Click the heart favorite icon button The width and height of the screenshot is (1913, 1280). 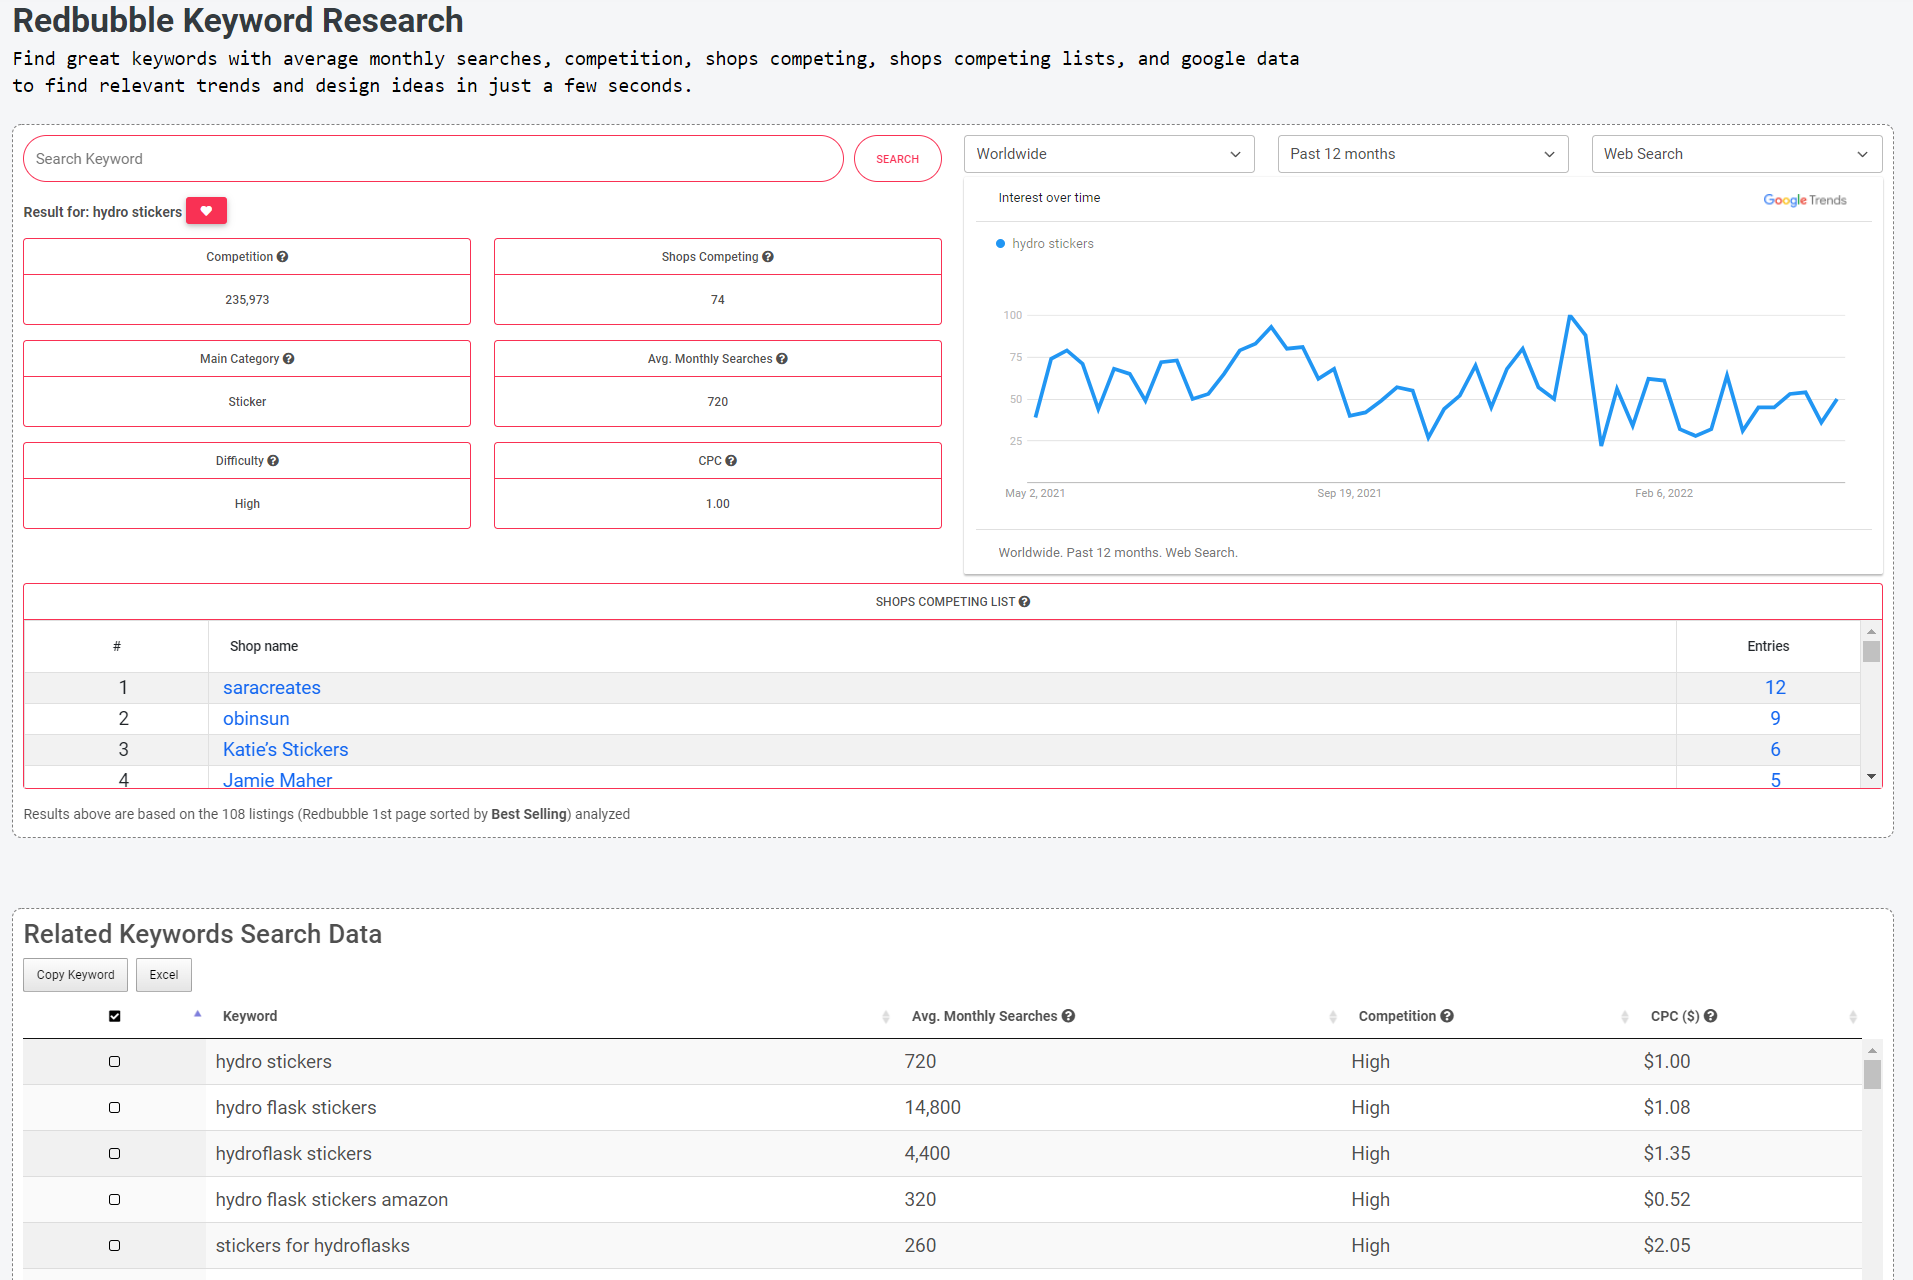tap(206, 211)
